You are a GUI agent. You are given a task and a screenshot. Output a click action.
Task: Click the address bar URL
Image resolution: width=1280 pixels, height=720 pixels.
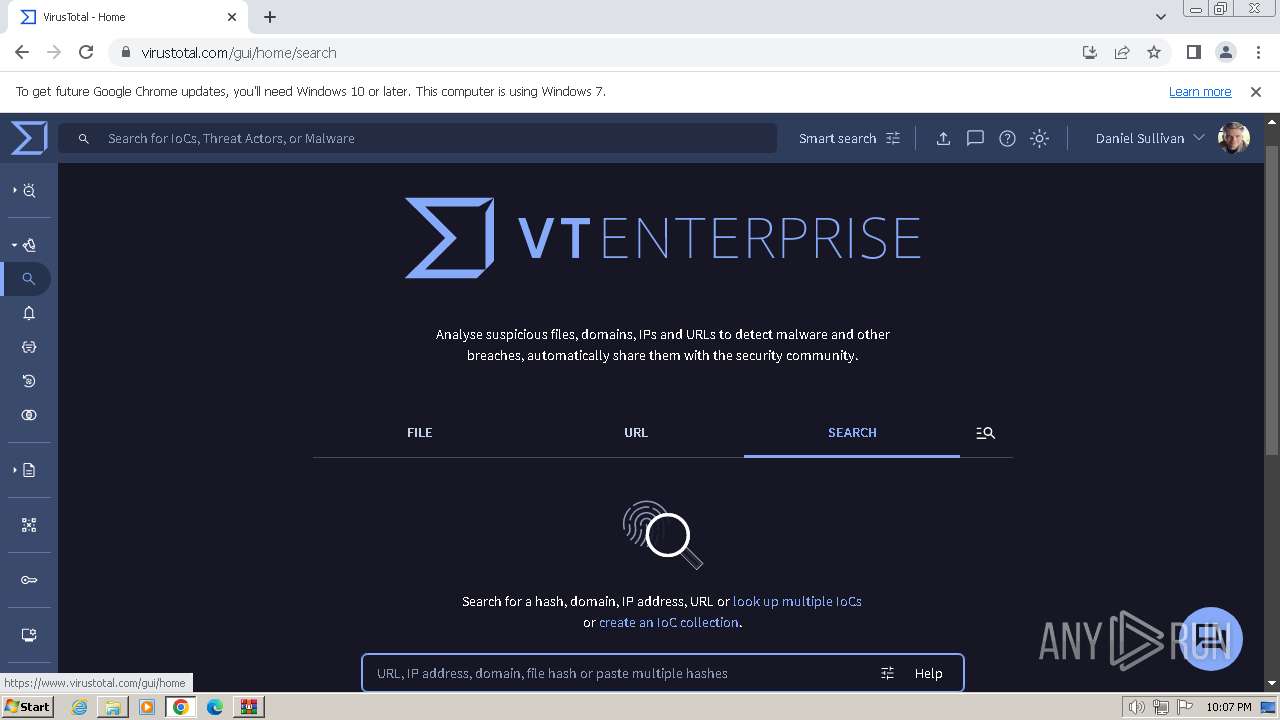click(x=239, y=52)
